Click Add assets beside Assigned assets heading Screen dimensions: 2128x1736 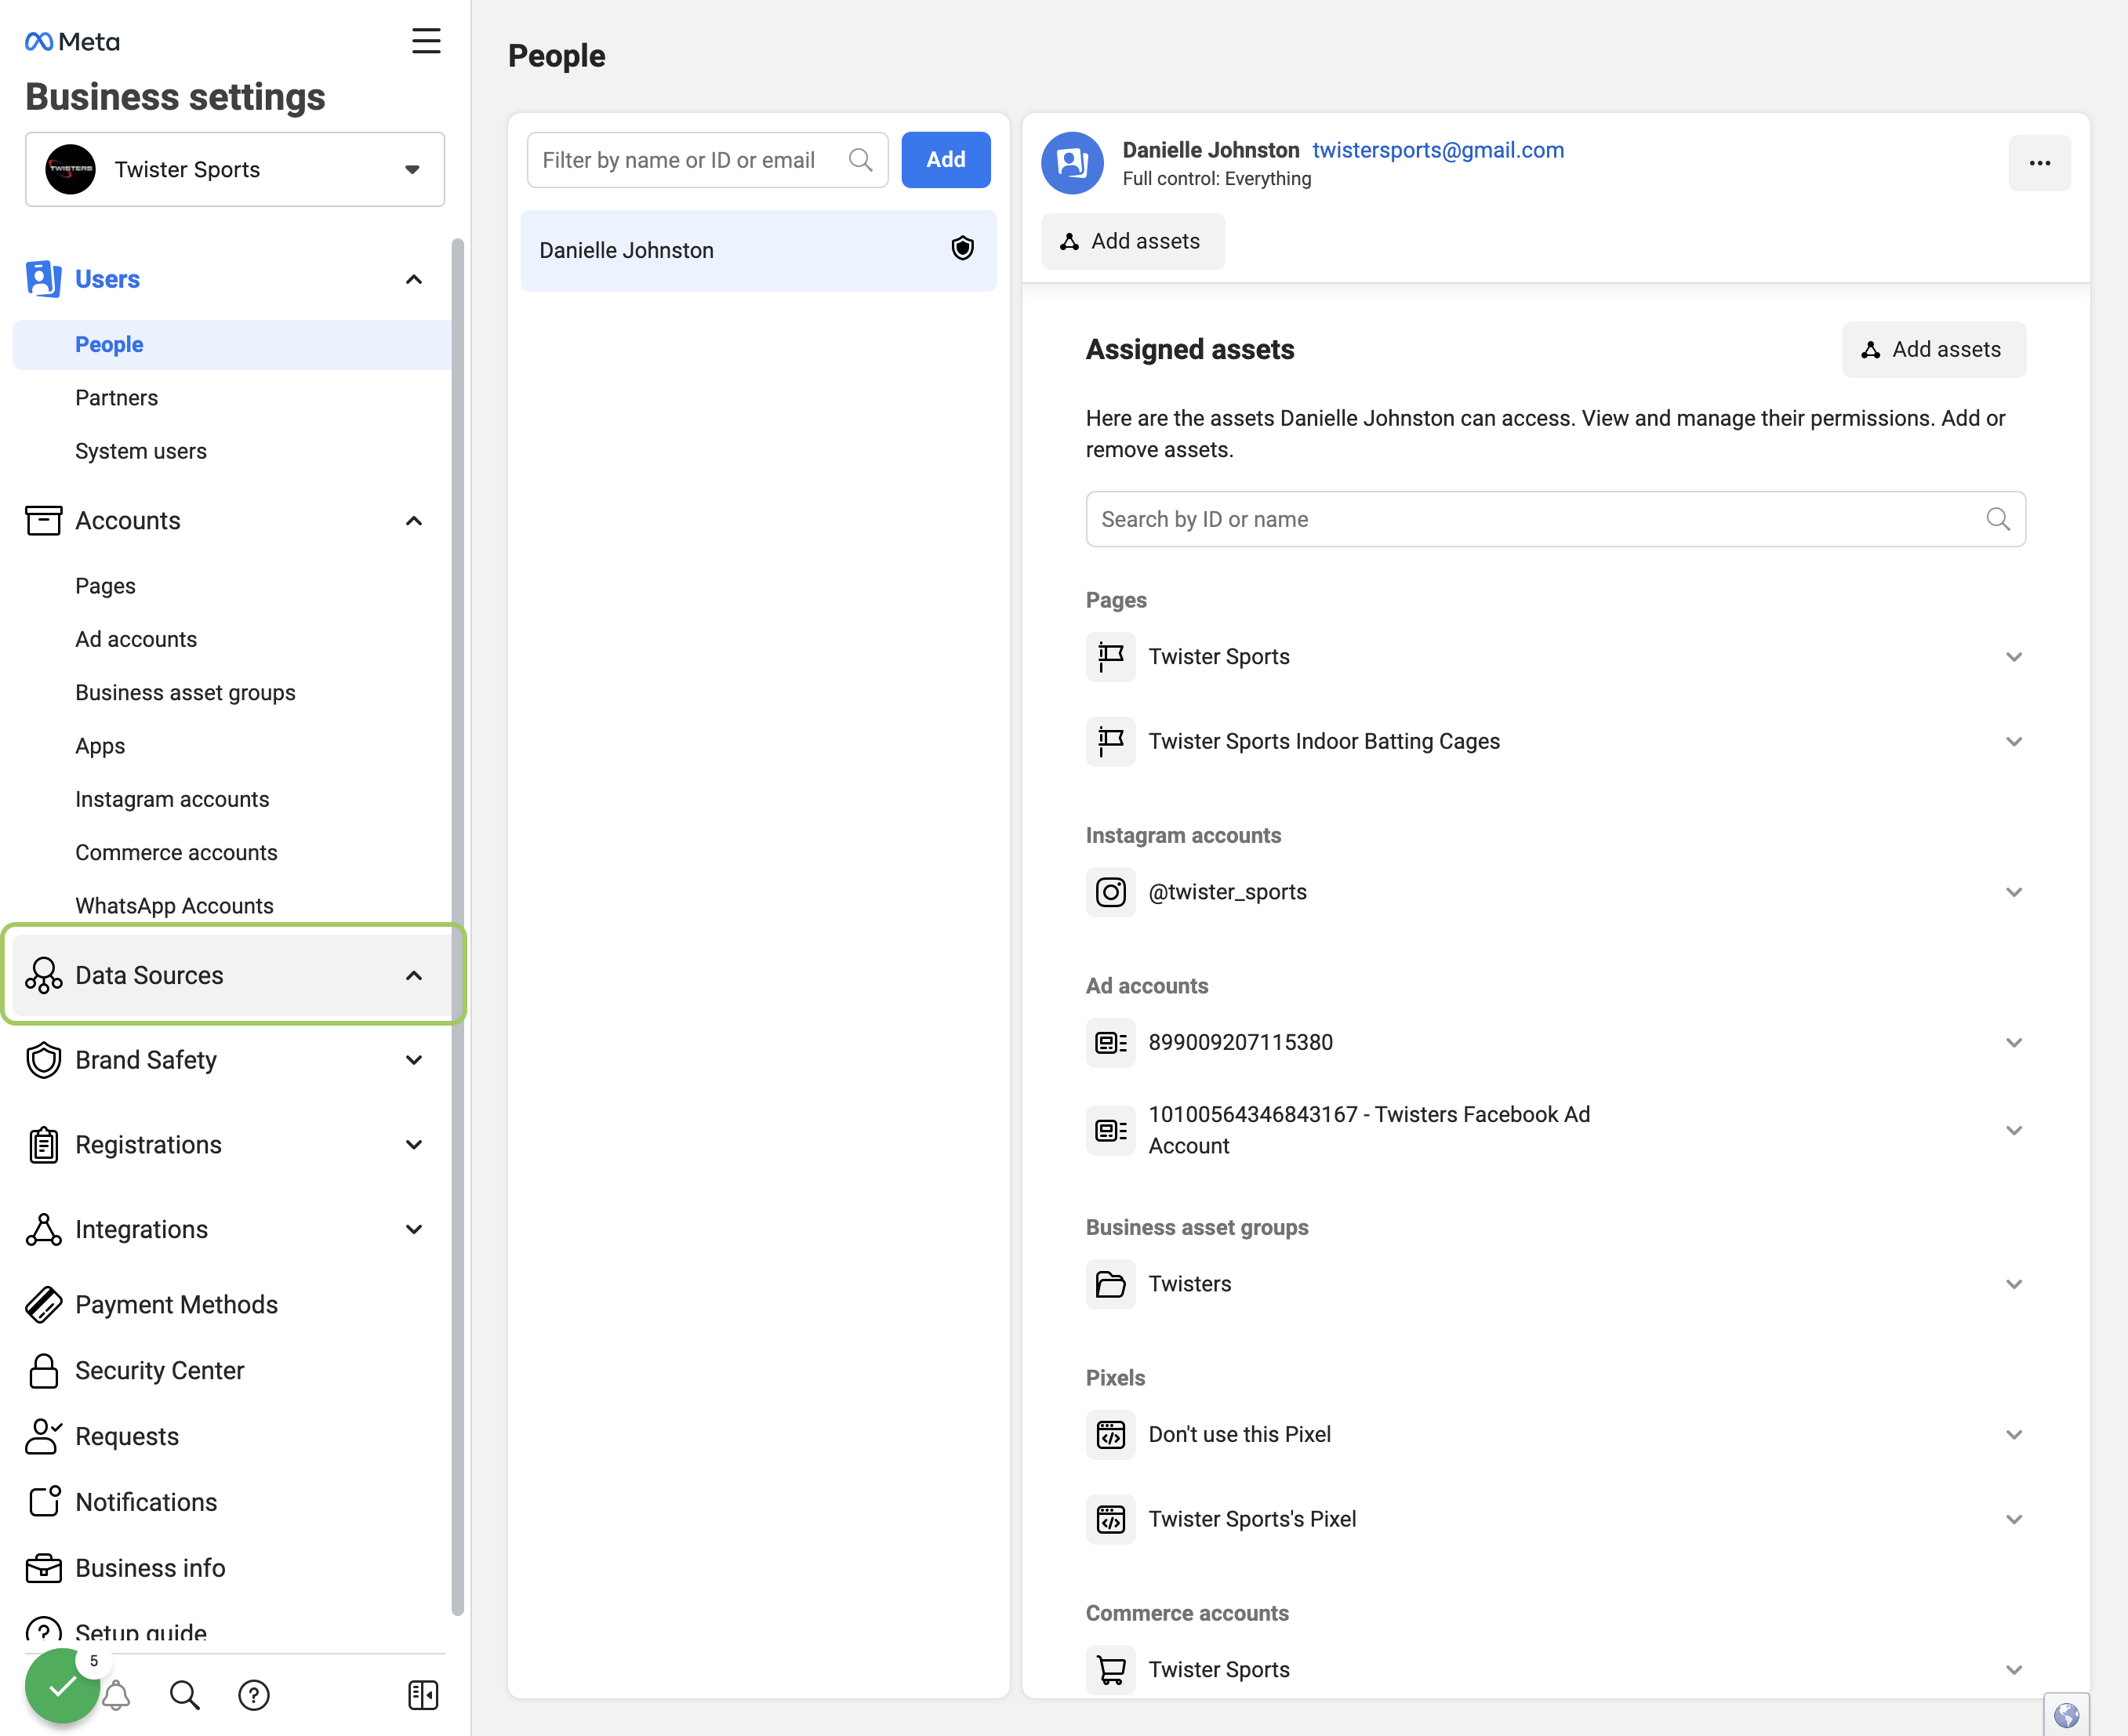1933,349
